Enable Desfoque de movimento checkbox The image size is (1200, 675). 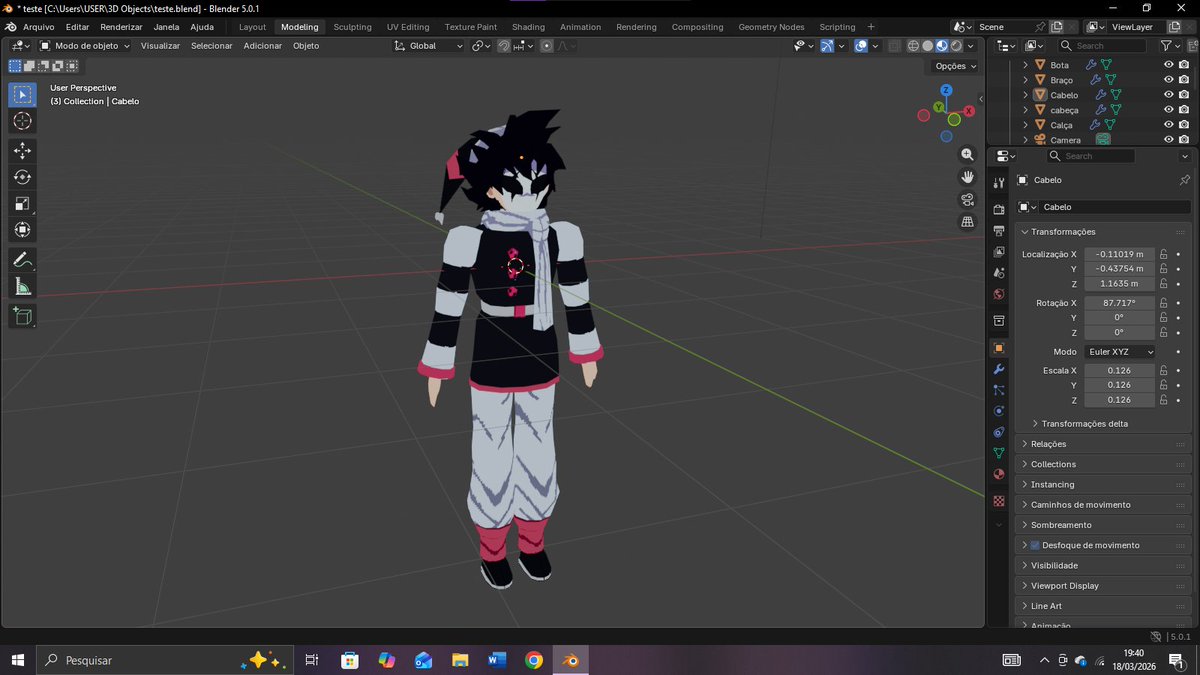1035,545
